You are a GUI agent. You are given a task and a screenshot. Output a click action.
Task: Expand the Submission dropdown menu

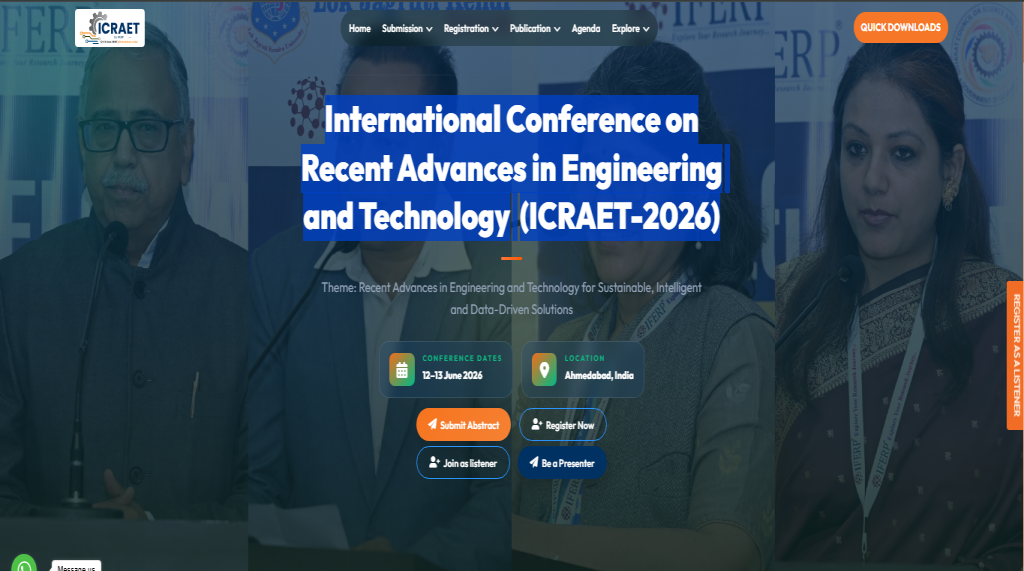coord(407,28)
